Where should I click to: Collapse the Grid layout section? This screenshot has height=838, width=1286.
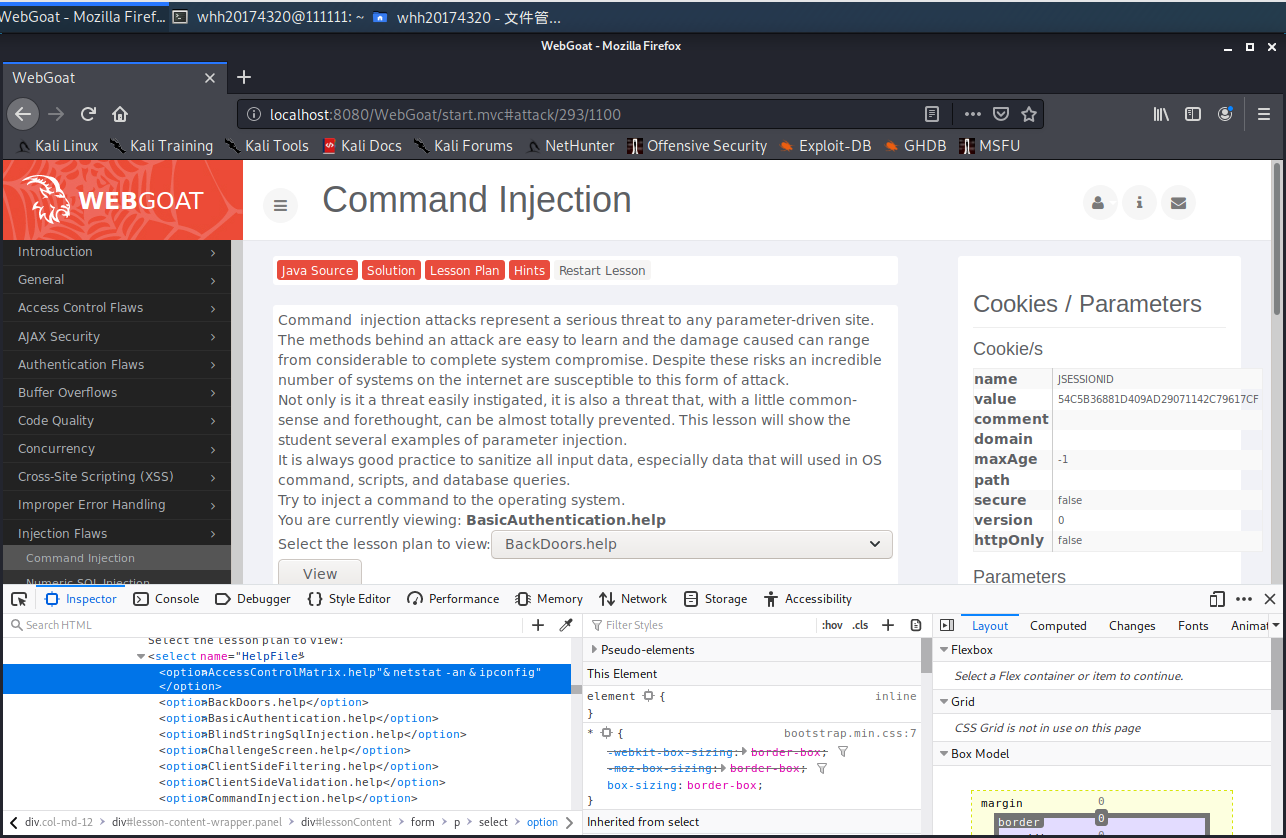(x=944, y=702)
